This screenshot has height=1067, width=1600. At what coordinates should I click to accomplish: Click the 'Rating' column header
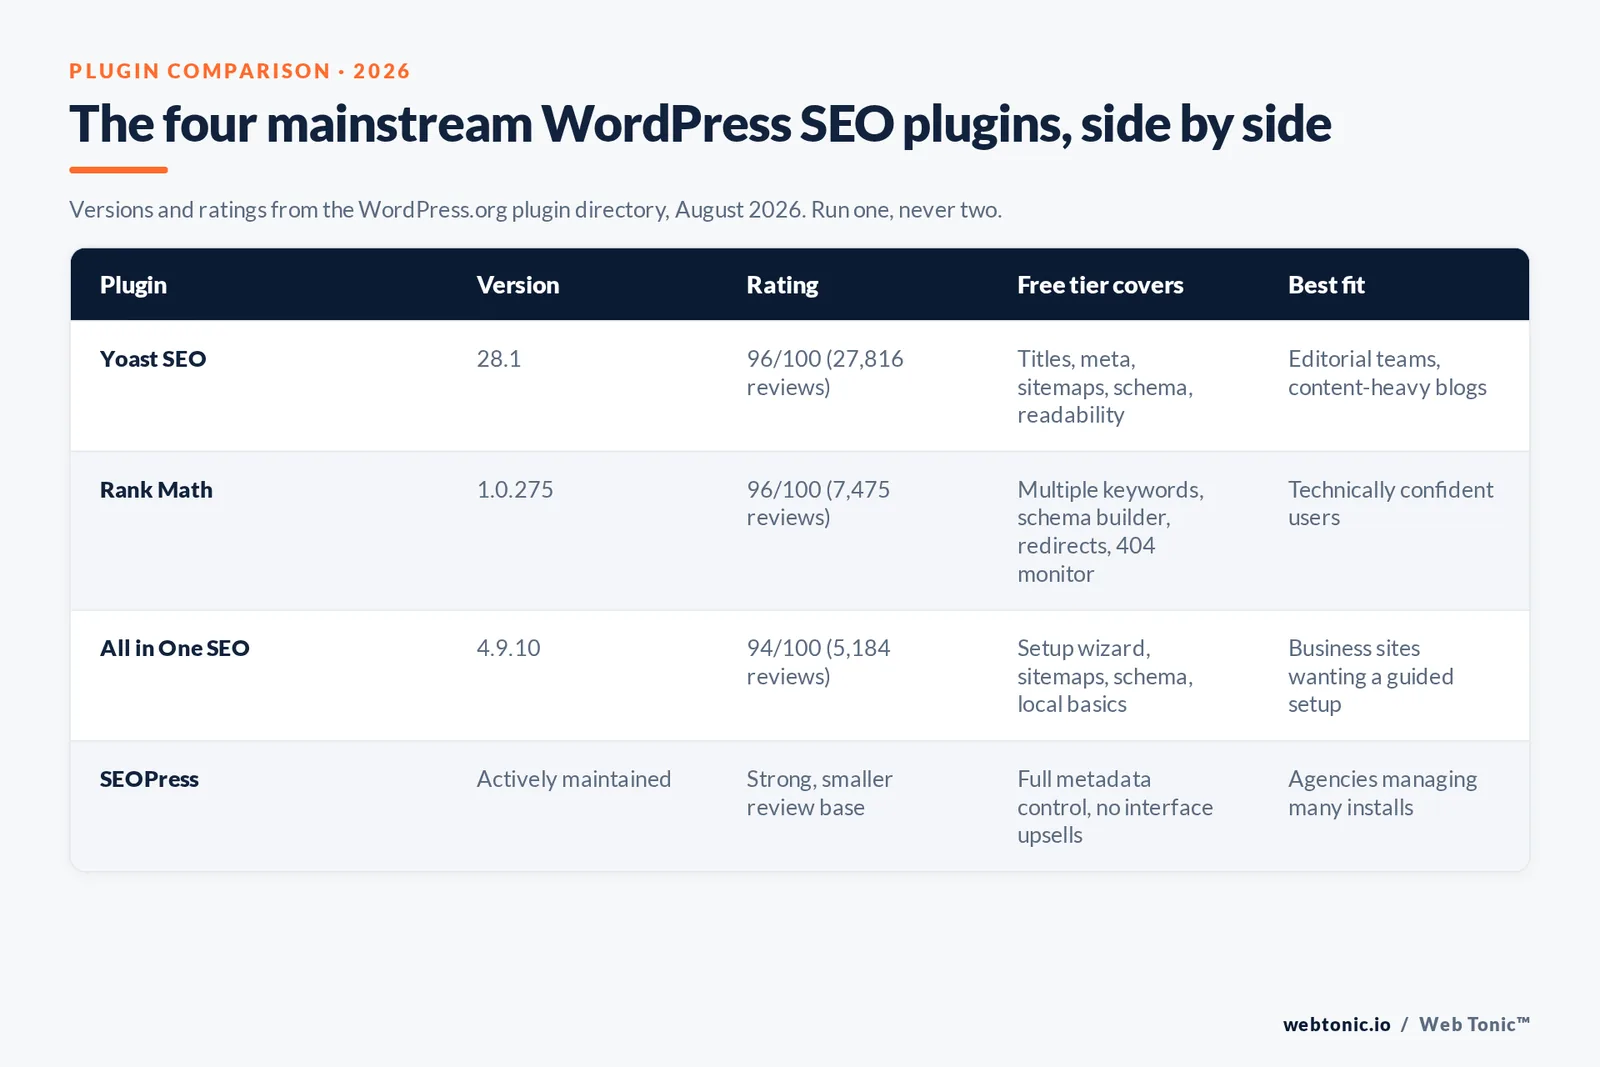click(782, 285)
